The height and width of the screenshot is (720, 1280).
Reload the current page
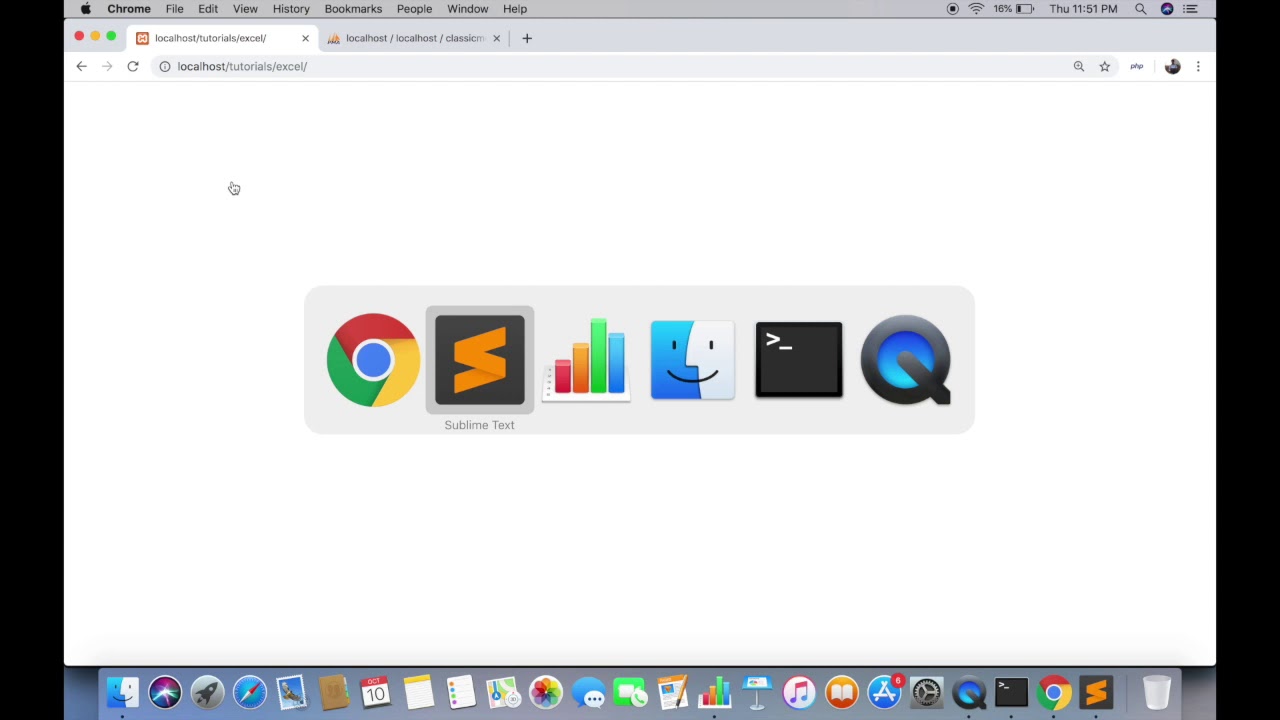click(x=133, y=66)
